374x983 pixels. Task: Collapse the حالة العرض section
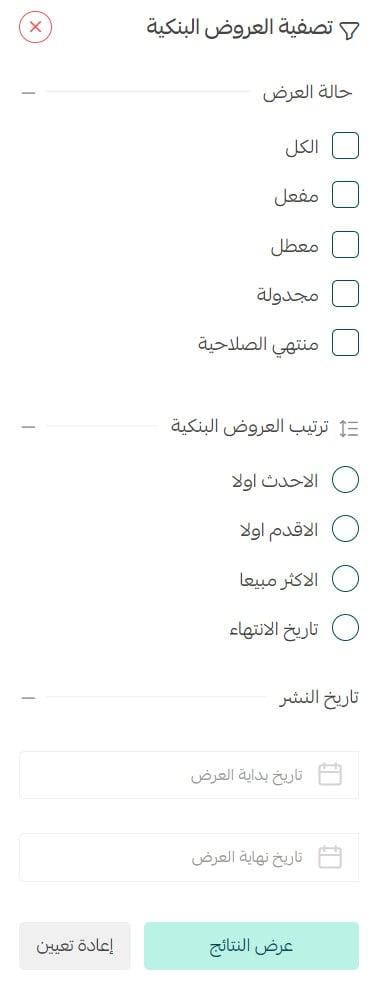pos(28,93)
